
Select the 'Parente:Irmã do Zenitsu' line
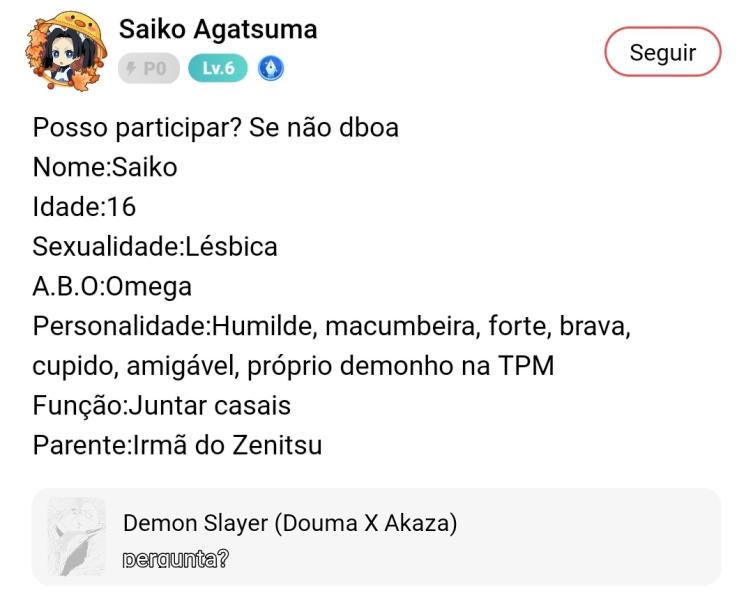click(177, 444)
